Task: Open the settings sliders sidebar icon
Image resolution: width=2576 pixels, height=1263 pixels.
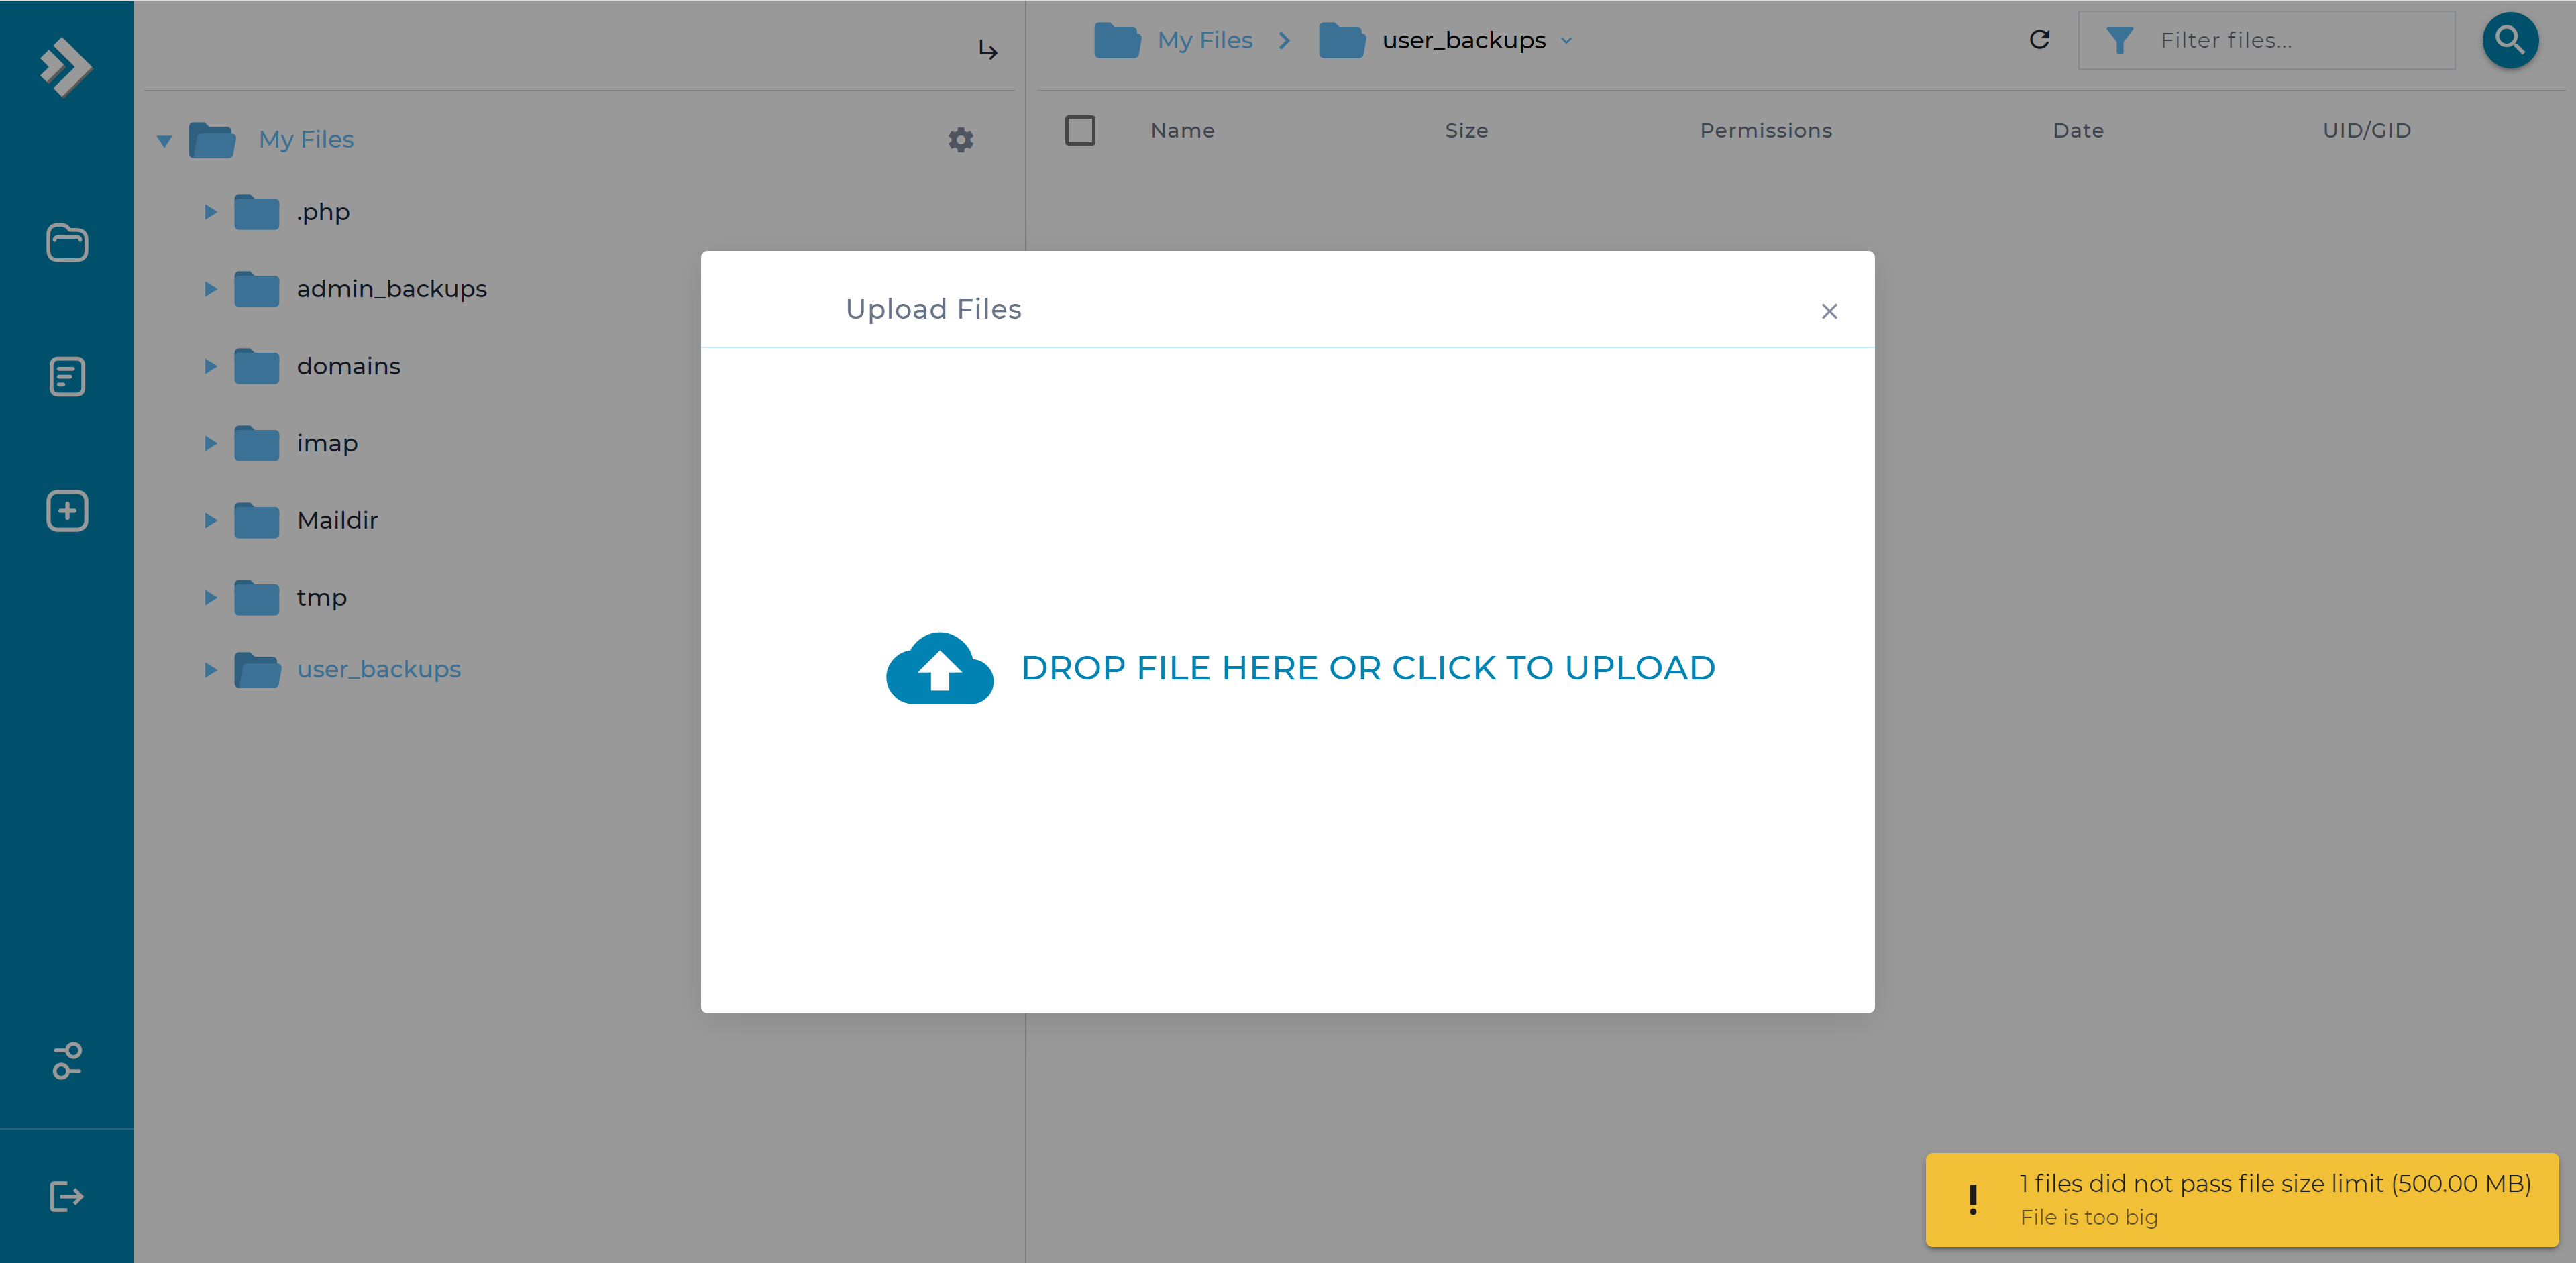Action: pos(67,1061)
